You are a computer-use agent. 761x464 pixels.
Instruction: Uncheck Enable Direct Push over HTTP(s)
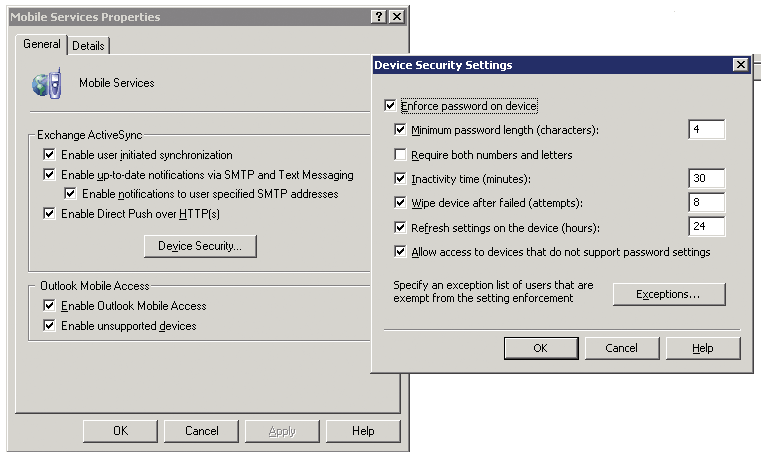[50, 213]
